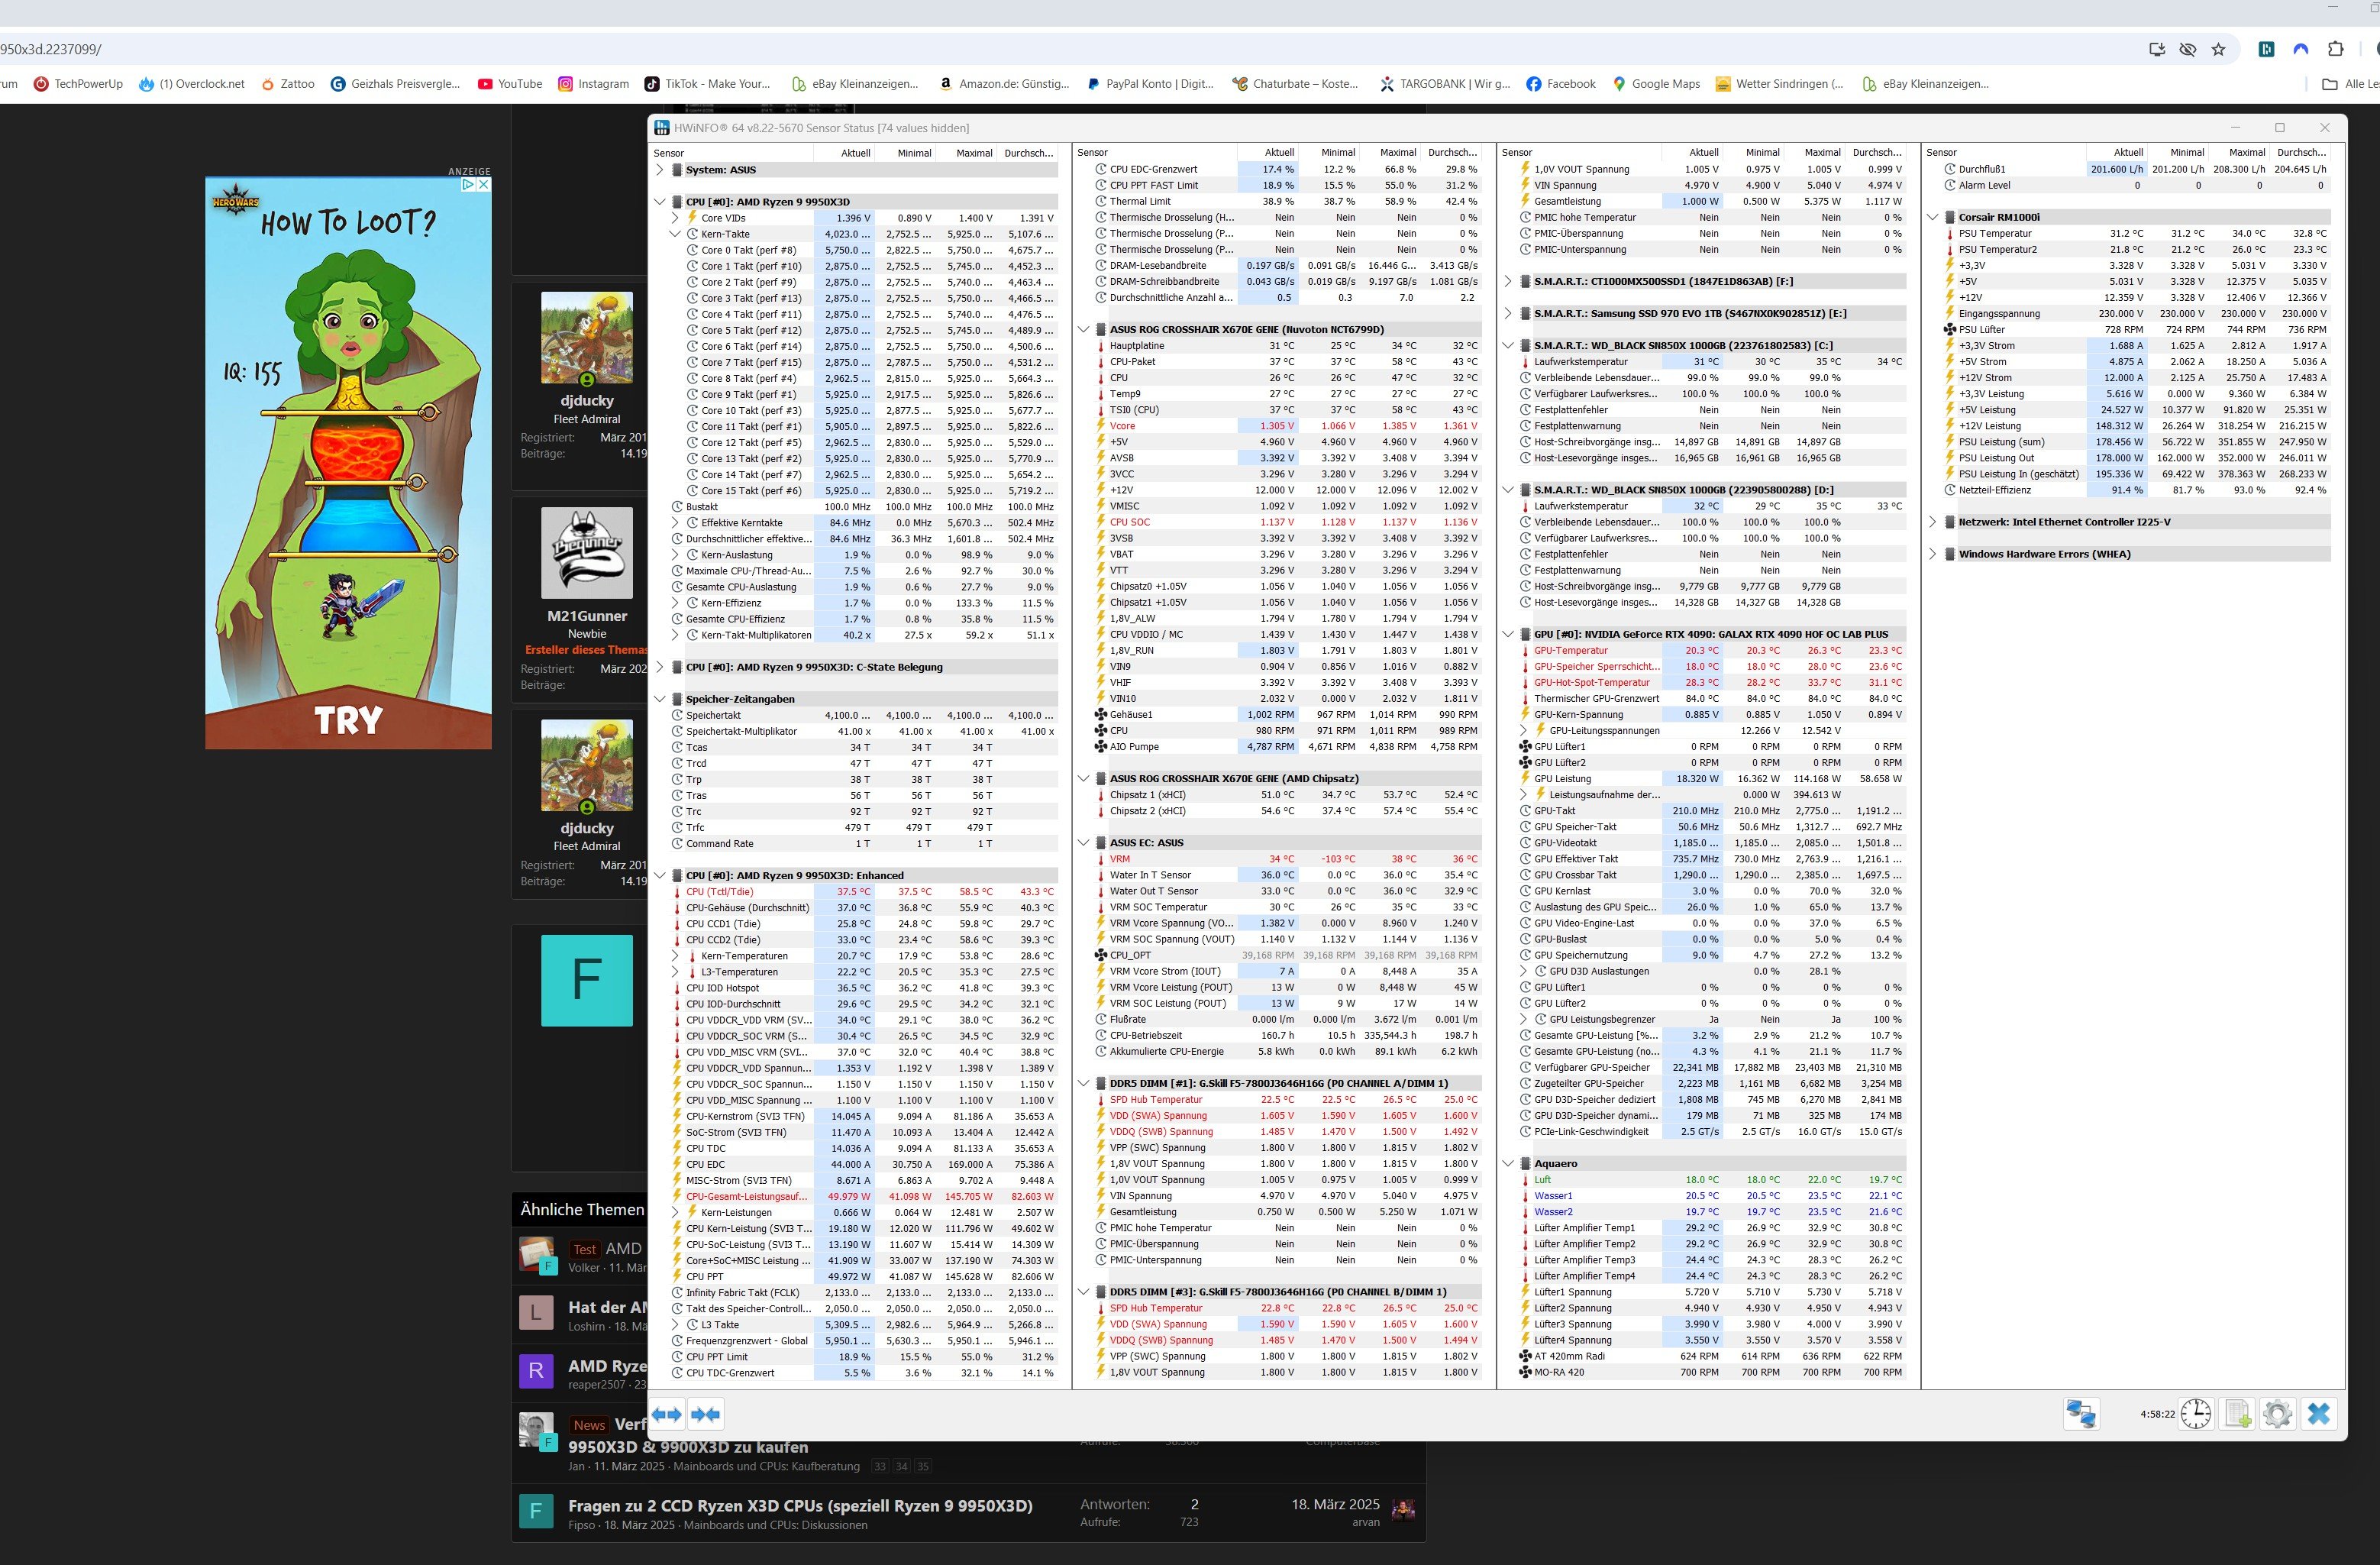Open thread Fragen zu 2 CCD Ryzen X3D CPUs

click(x=800, y=1505)
